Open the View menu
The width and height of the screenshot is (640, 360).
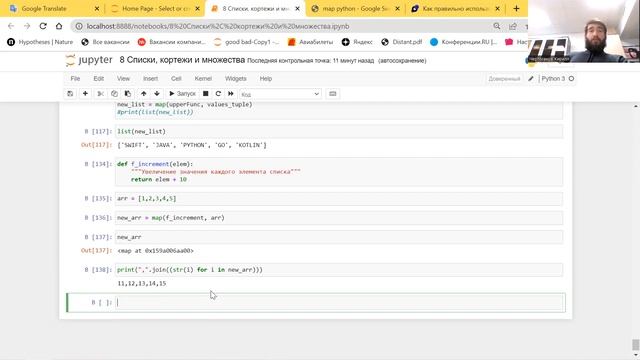pos(123,78)
